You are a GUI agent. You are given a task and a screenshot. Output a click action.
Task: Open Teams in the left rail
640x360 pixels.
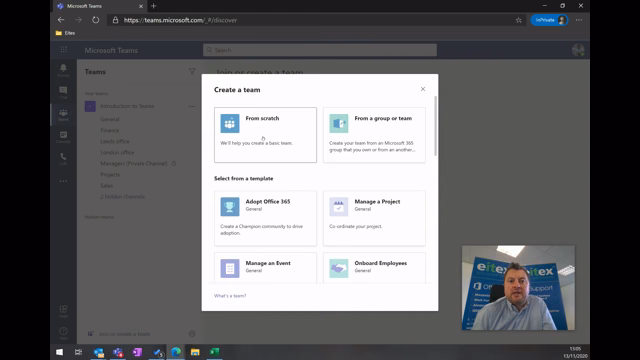point(63,115)
